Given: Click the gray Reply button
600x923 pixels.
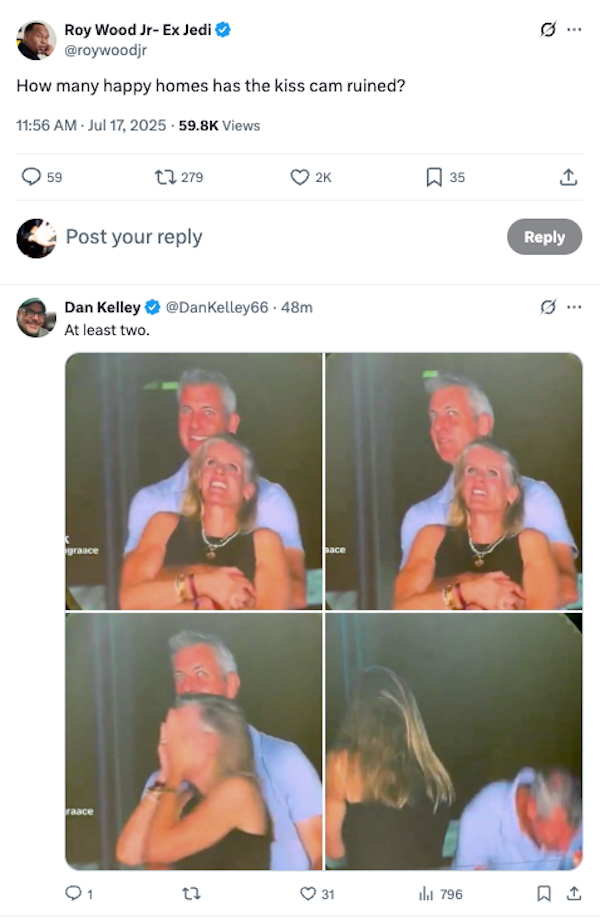Looking at the screenshot, I should pyautogui.click(x=545, y=237).
